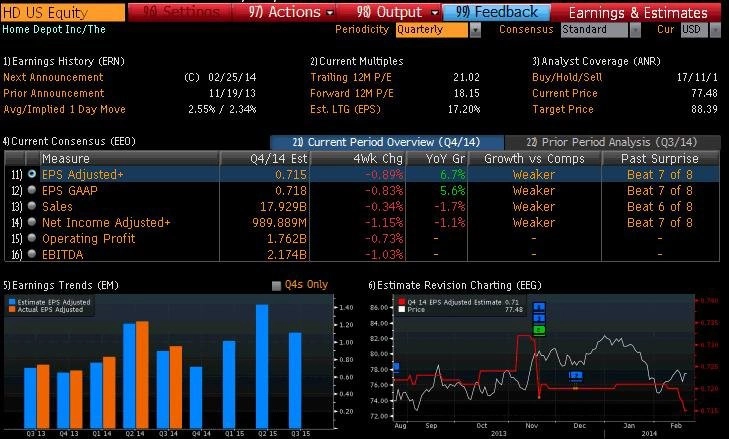Switch to Current Period Overview (Q4/14) tab
This screenshot has height=439, width=729.
387,142
